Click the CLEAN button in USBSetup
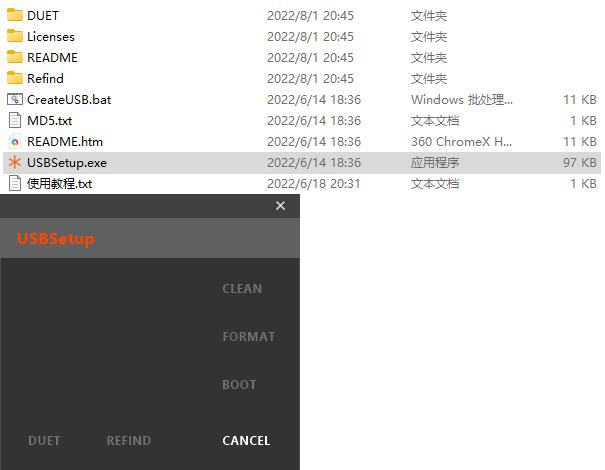605x470 pixels. click(242, 289)
